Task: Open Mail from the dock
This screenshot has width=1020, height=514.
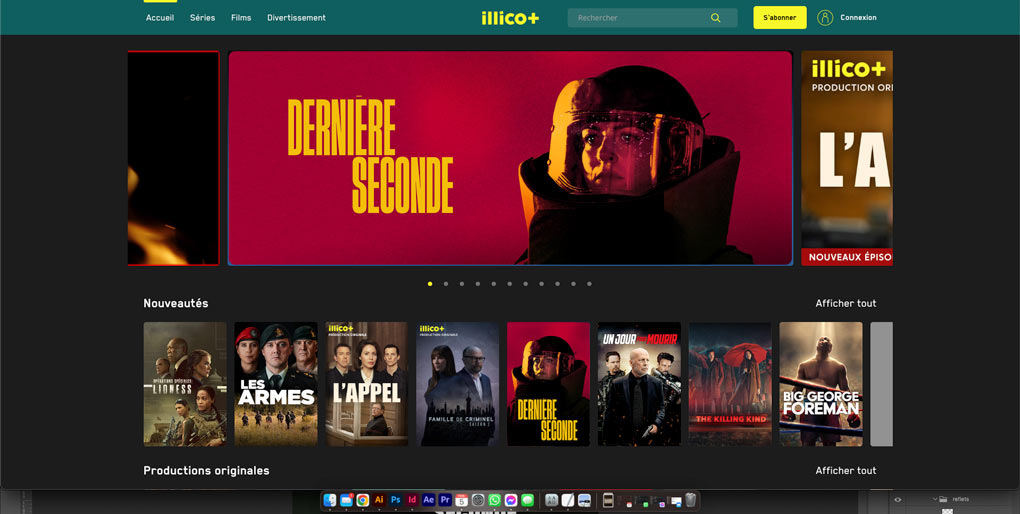Action: (x=346, y=500)
